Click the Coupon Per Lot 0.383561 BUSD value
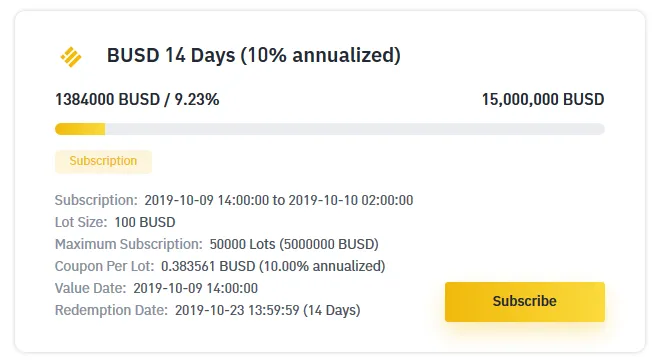Viewport: 654px width, 362px height. click(x=273, y=266)
